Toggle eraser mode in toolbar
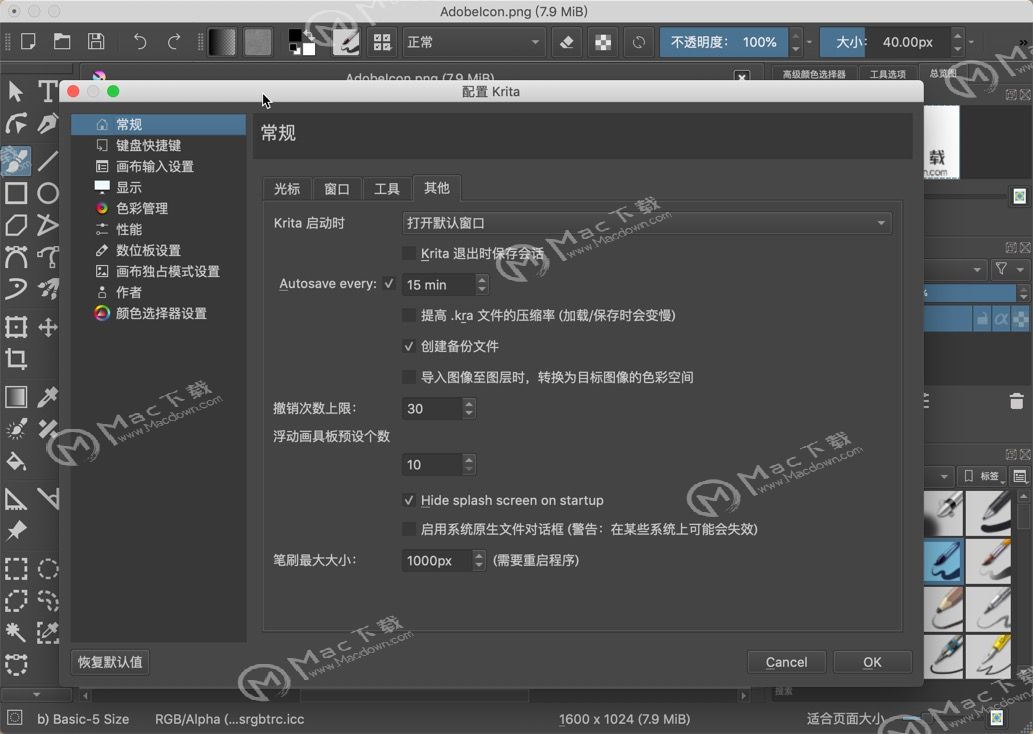This screenshot has height=734, width=1033. (566, 42)
